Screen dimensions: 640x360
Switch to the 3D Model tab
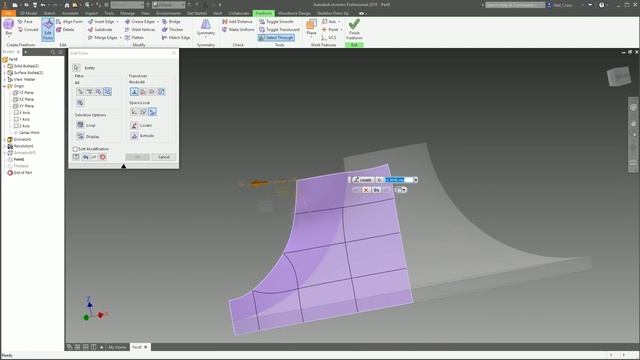[29, 13]
